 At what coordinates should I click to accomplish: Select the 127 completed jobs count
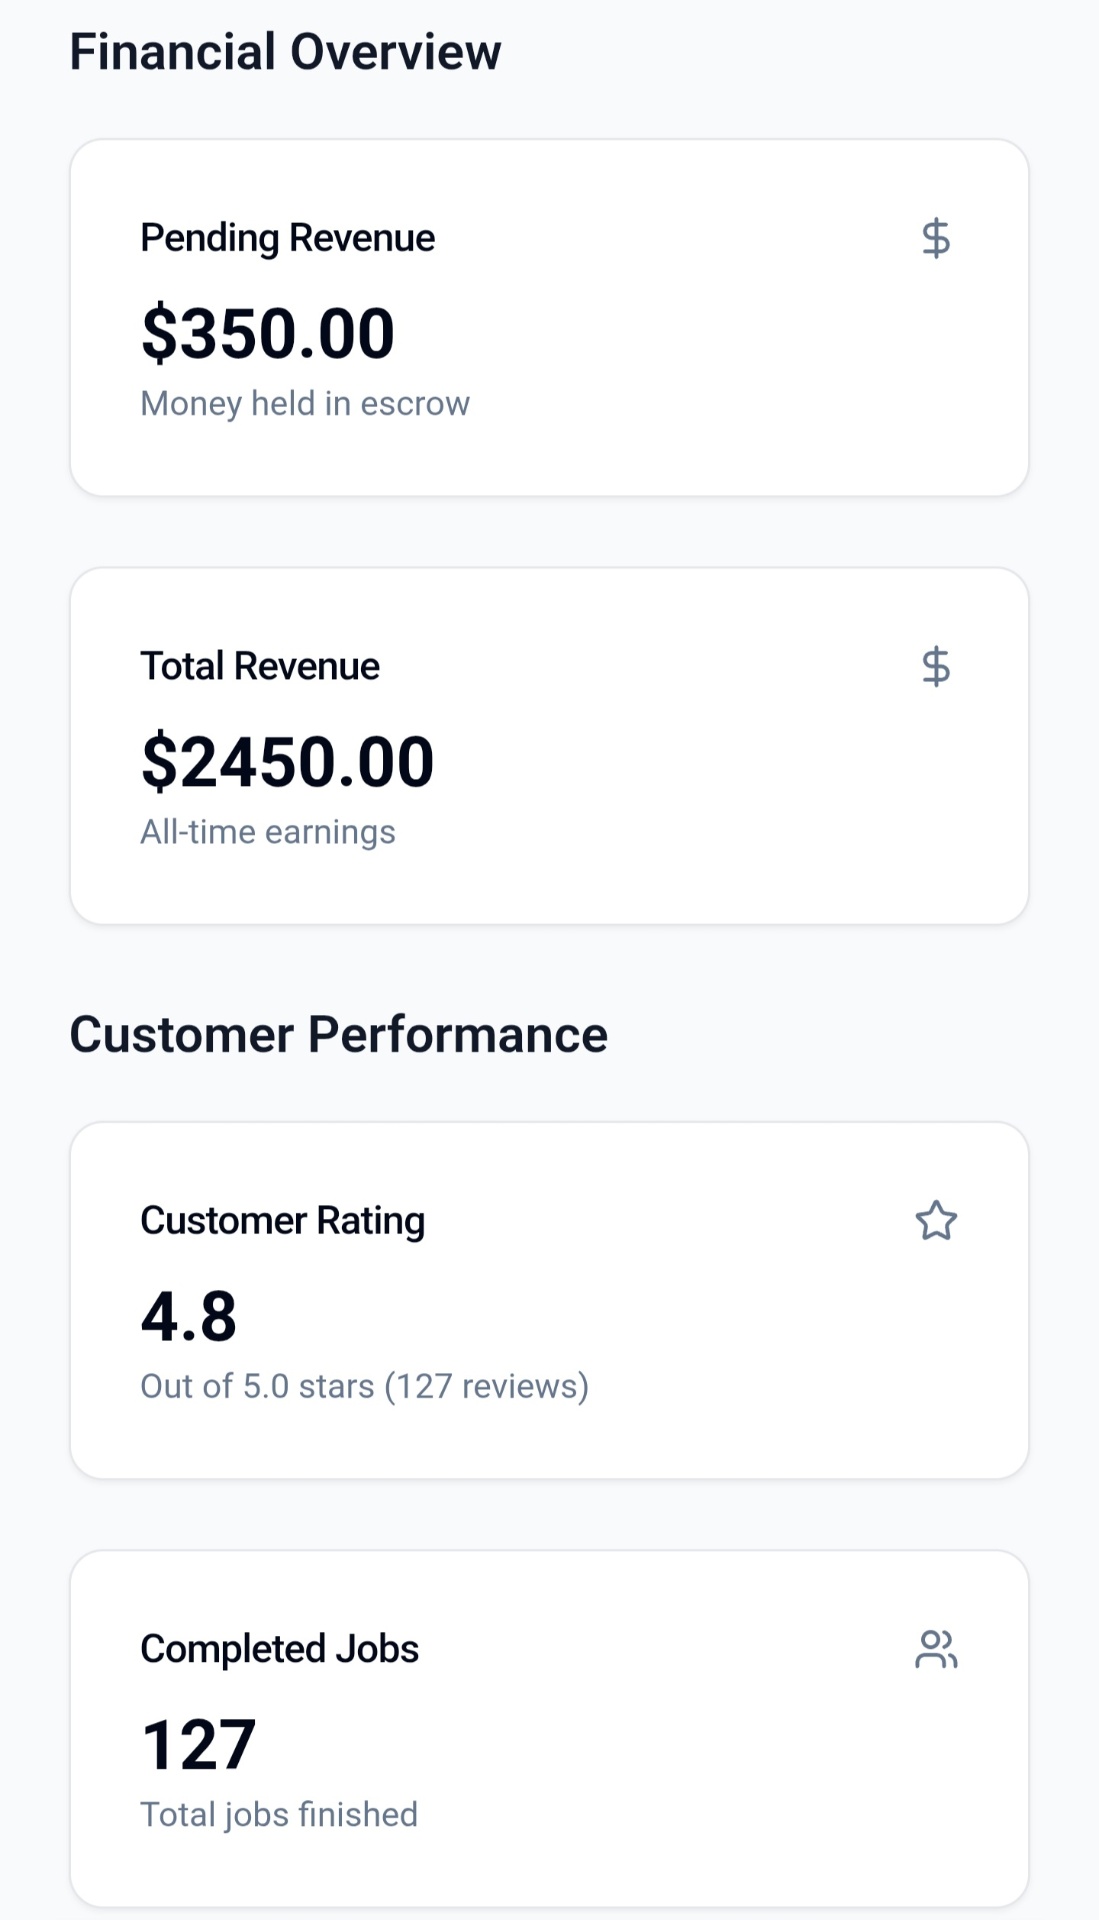(x=199, y=1744)
